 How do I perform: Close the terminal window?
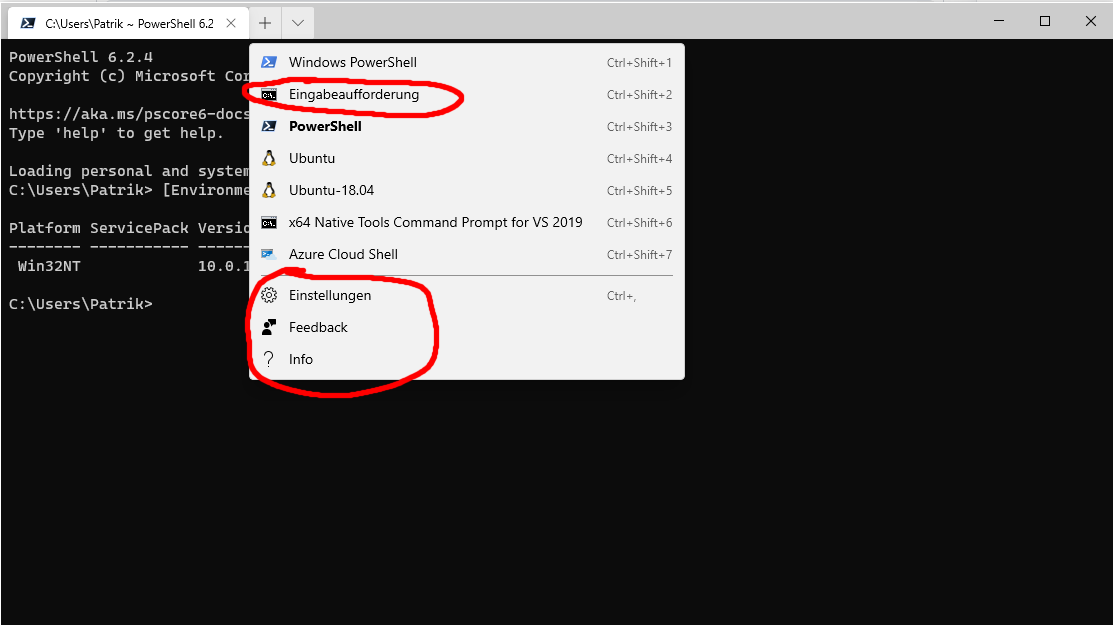point(1091,21)
